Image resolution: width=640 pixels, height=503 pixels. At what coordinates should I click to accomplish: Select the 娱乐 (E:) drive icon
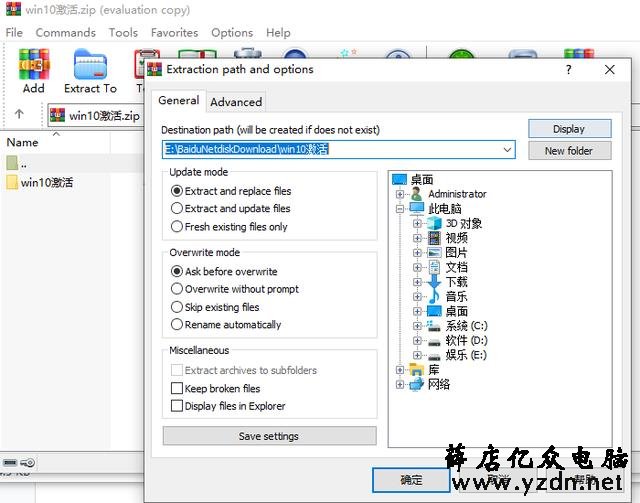(x=434, y=356)
